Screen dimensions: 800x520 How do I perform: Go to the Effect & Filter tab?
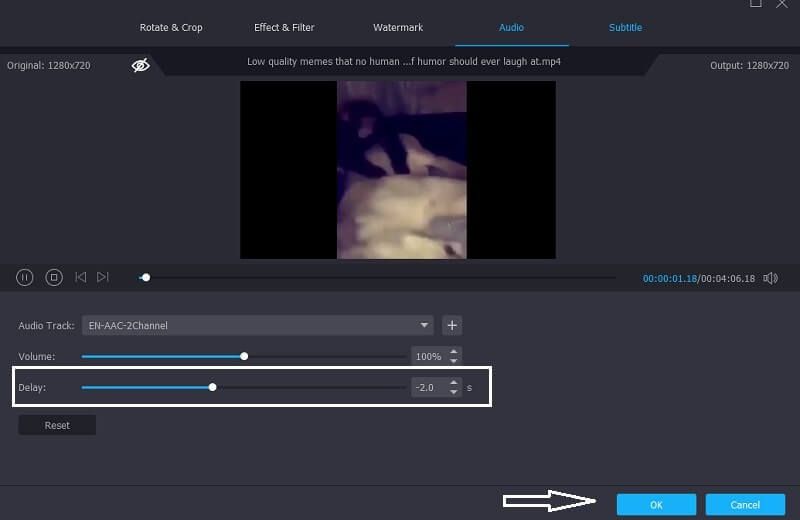click(x=284, y=28)
